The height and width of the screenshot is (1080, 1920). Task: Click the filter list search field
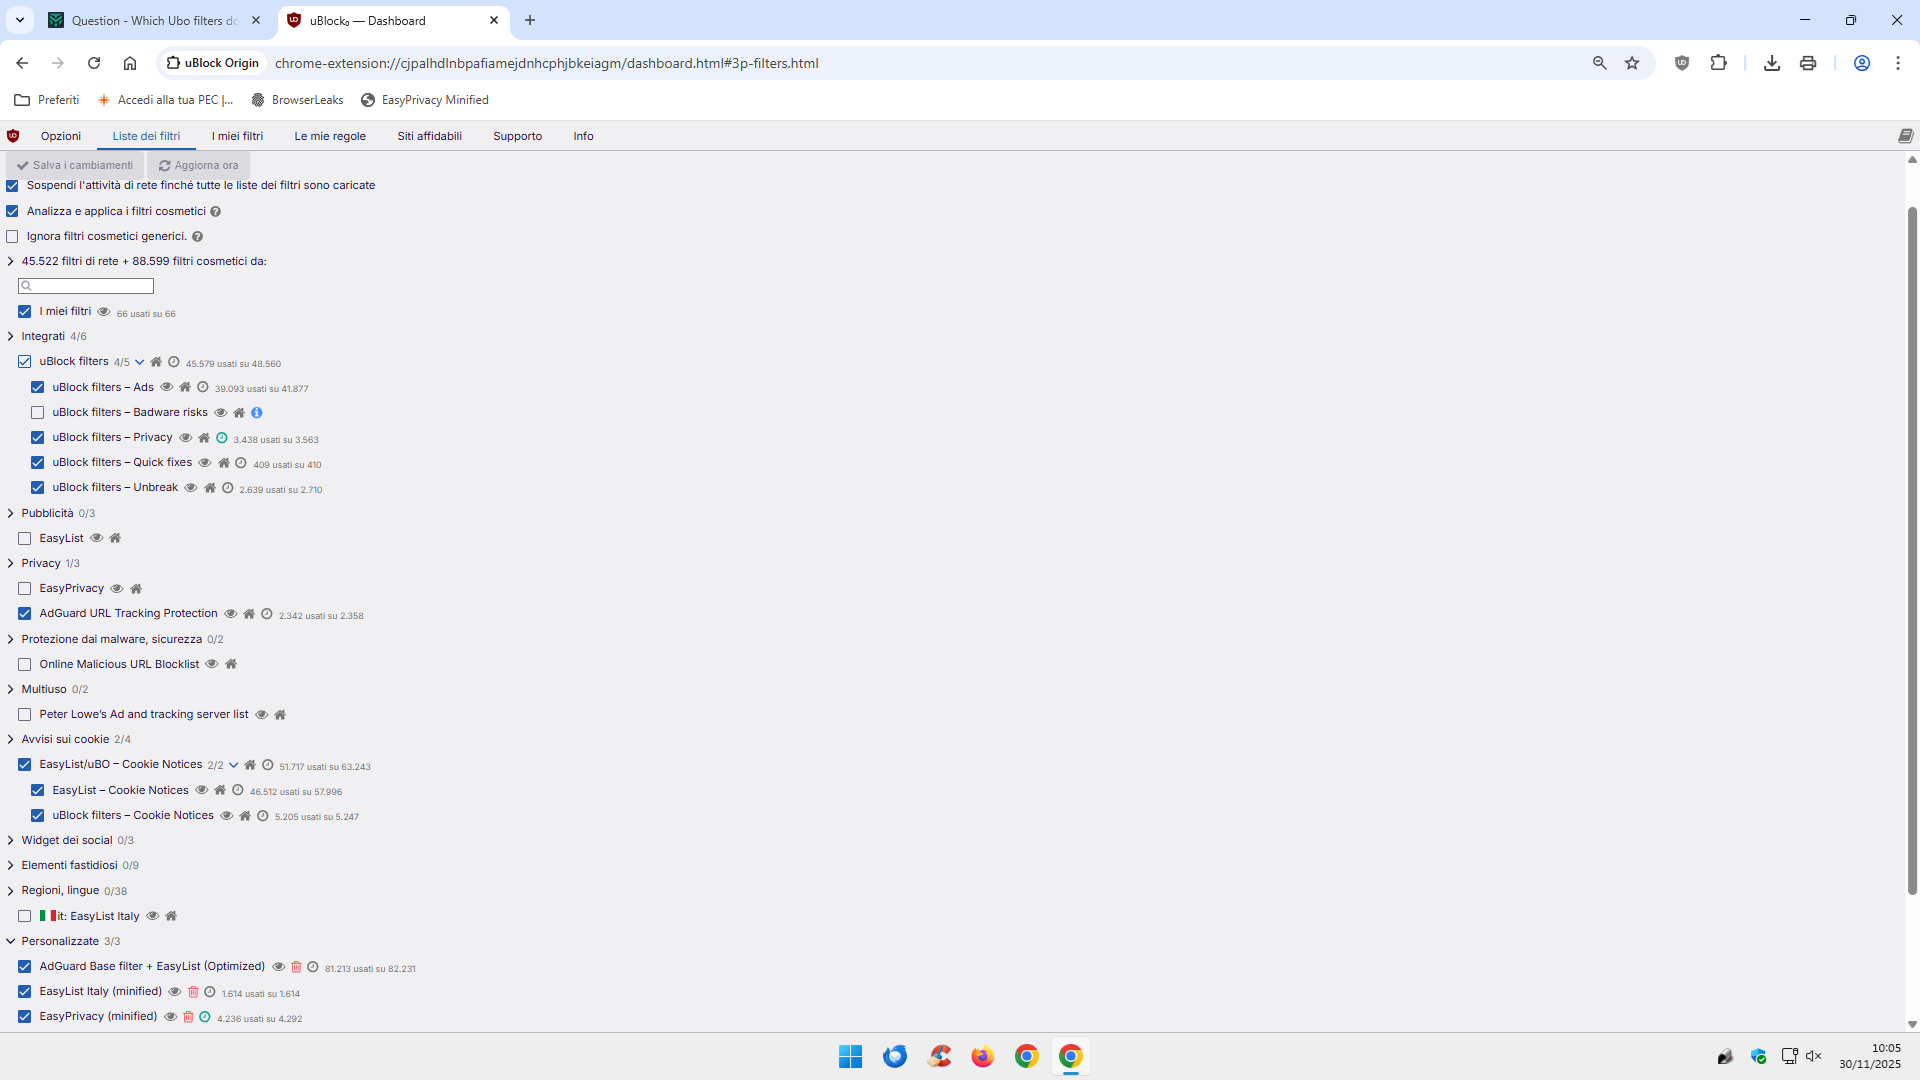tap(86, 286)
